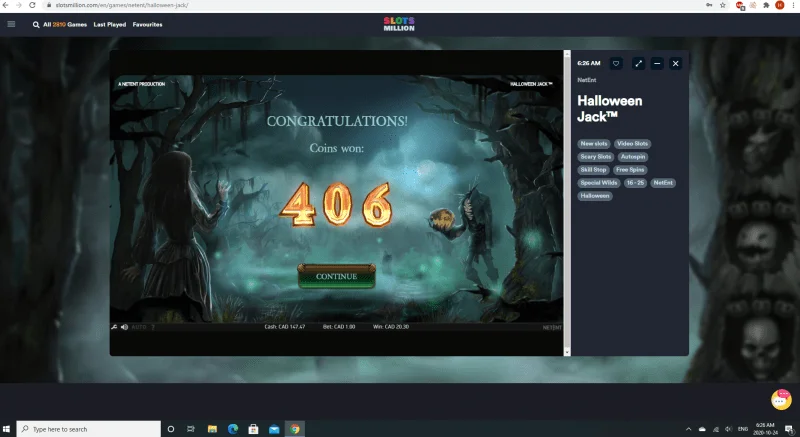Image resolution: width=800 pixels, height=437 pixels.
Task: Select the Scary Slots tag
Action: 595,157
